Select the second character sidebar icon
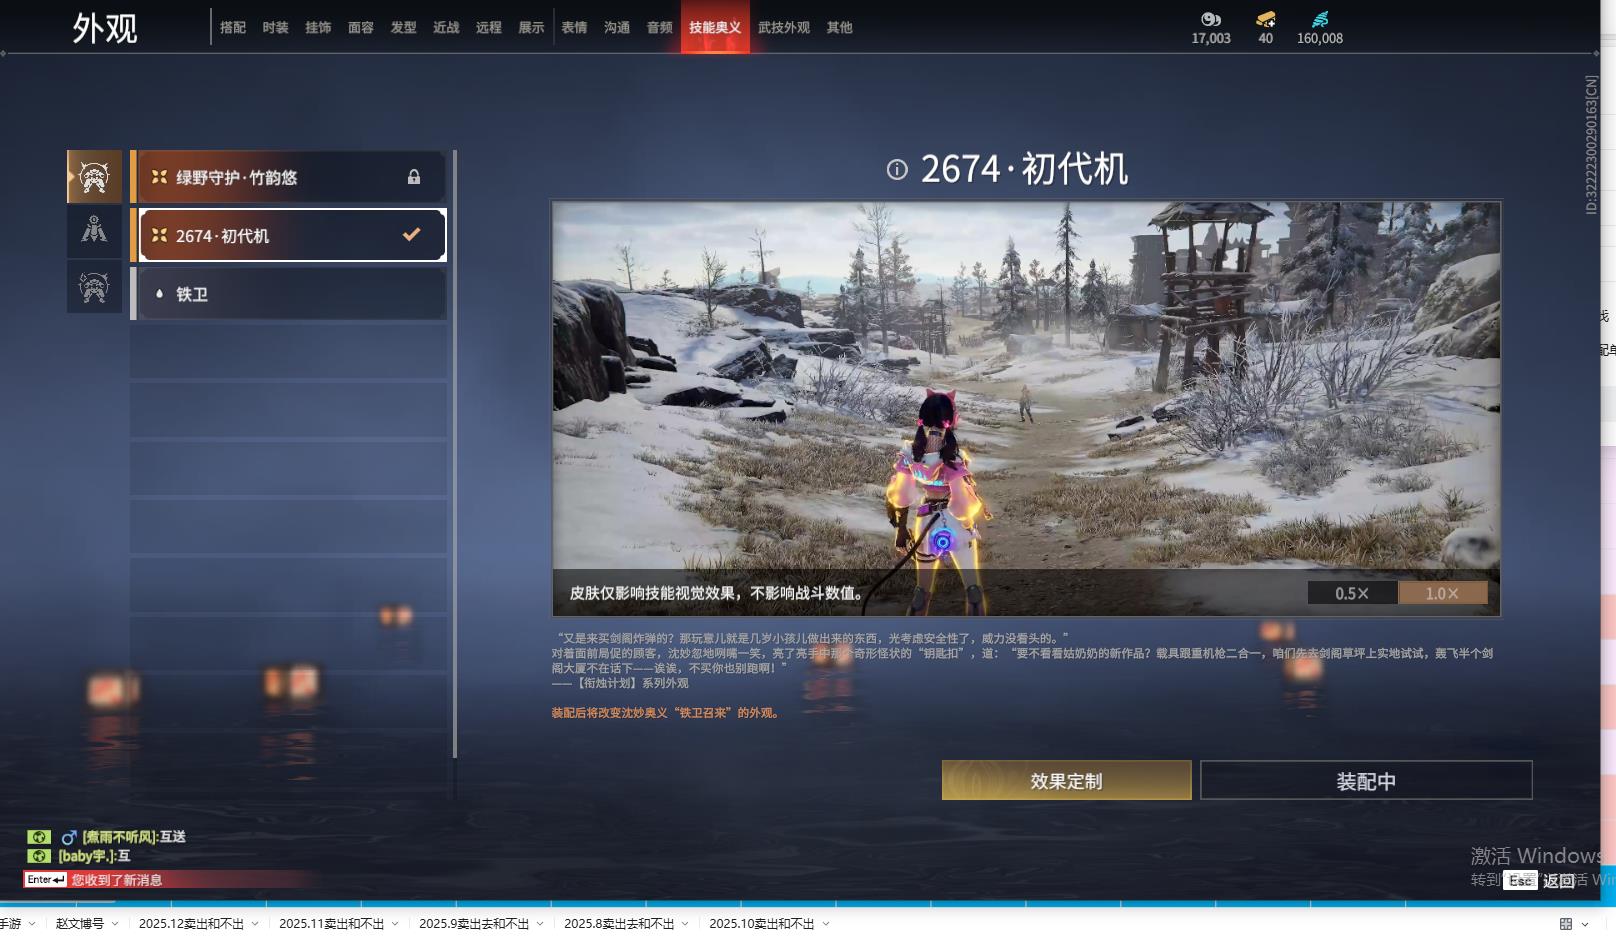Image resolution: width=1616 pixels, height=939 pixels. click(94, 231)
